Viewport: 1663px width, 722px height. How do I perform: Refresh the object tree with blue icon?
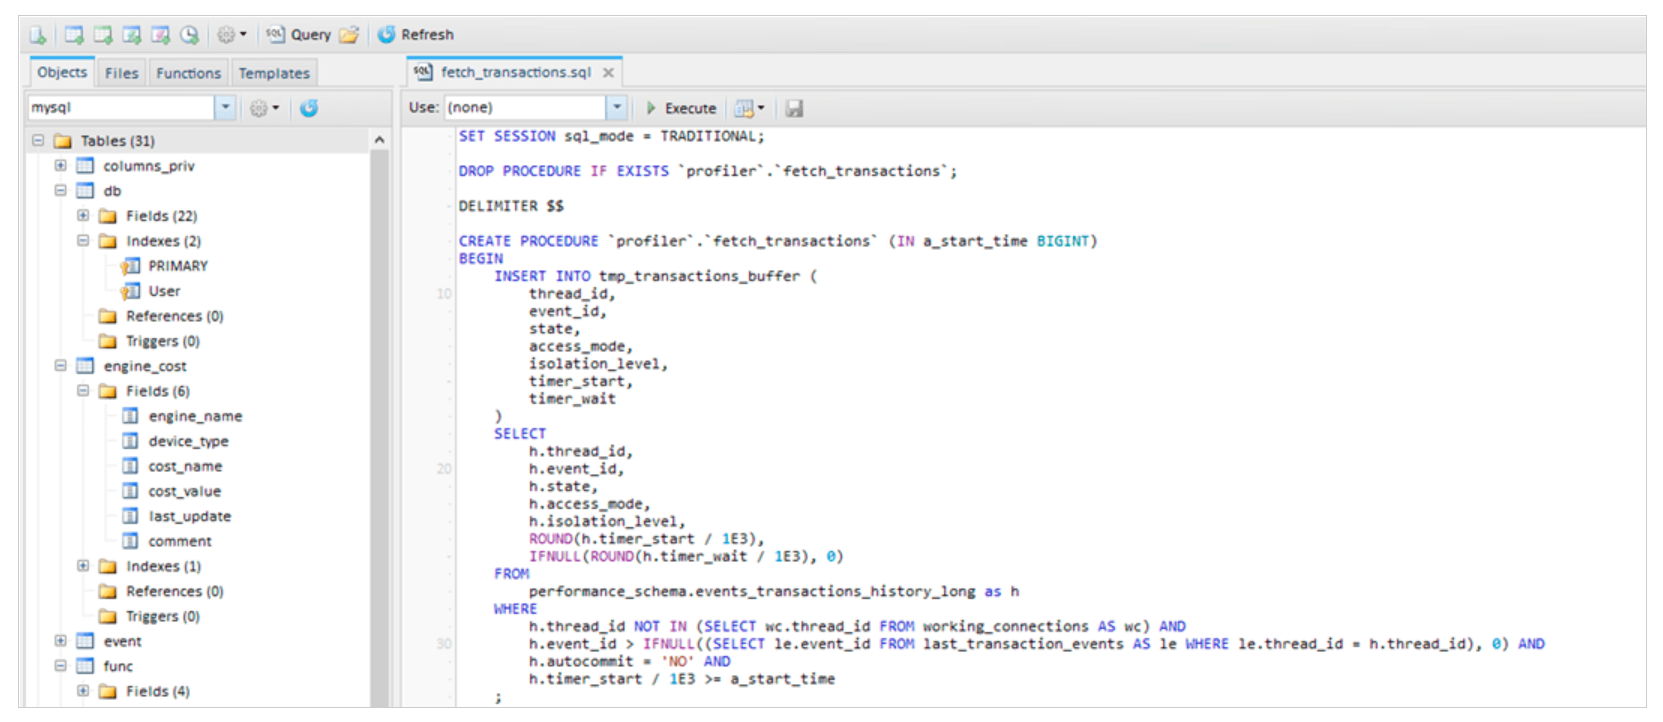pyautogui.click(x=309, y=108)
